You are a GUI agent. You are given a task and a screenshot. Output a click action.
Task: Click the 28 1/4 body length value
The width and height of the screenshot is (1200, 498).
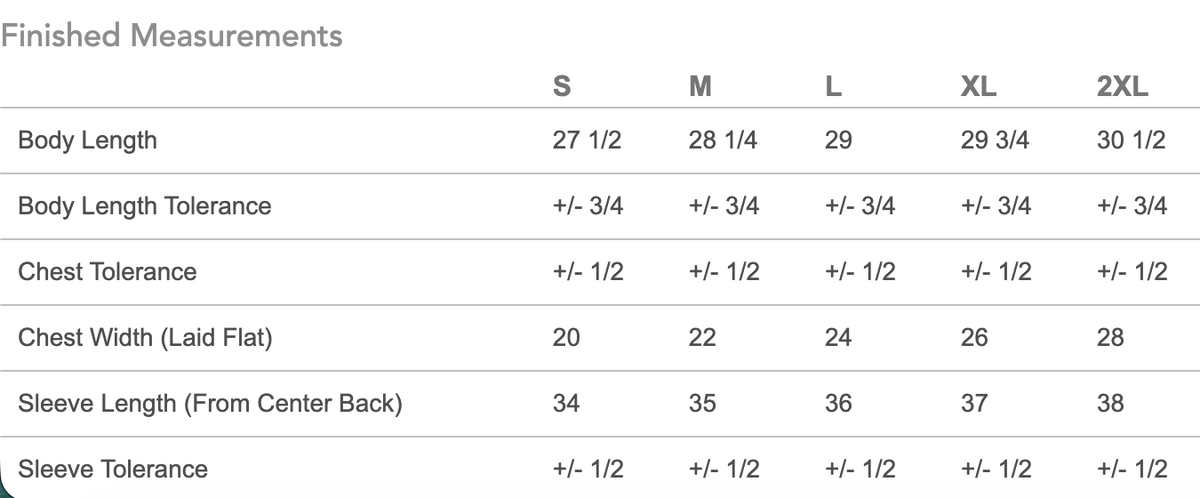click(723, 140)
